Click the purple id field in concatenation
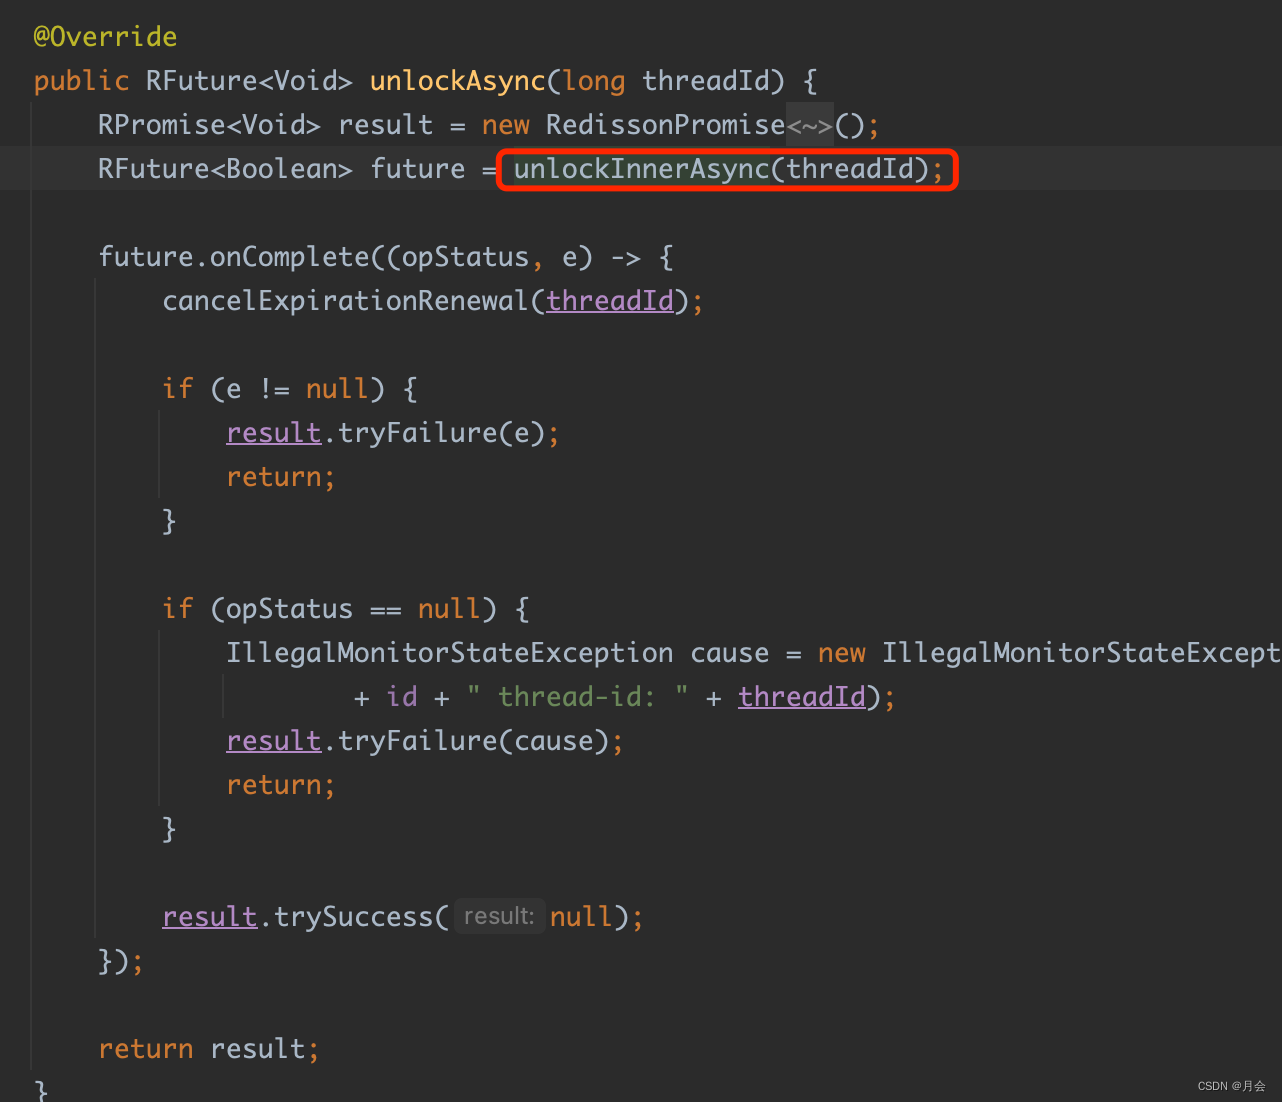The image size is (1282, 1102). 402,697
